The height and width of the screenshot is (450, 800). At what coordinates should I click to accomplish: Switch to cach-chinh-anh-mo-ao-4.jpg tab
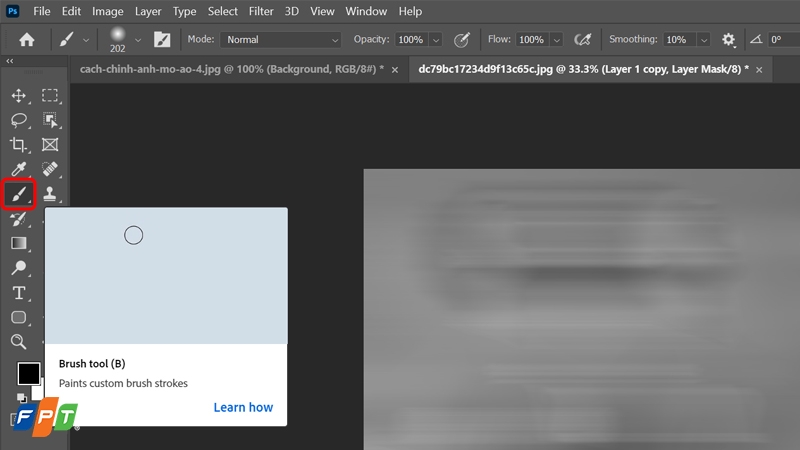pyautogui.click(x=232, y=69)
